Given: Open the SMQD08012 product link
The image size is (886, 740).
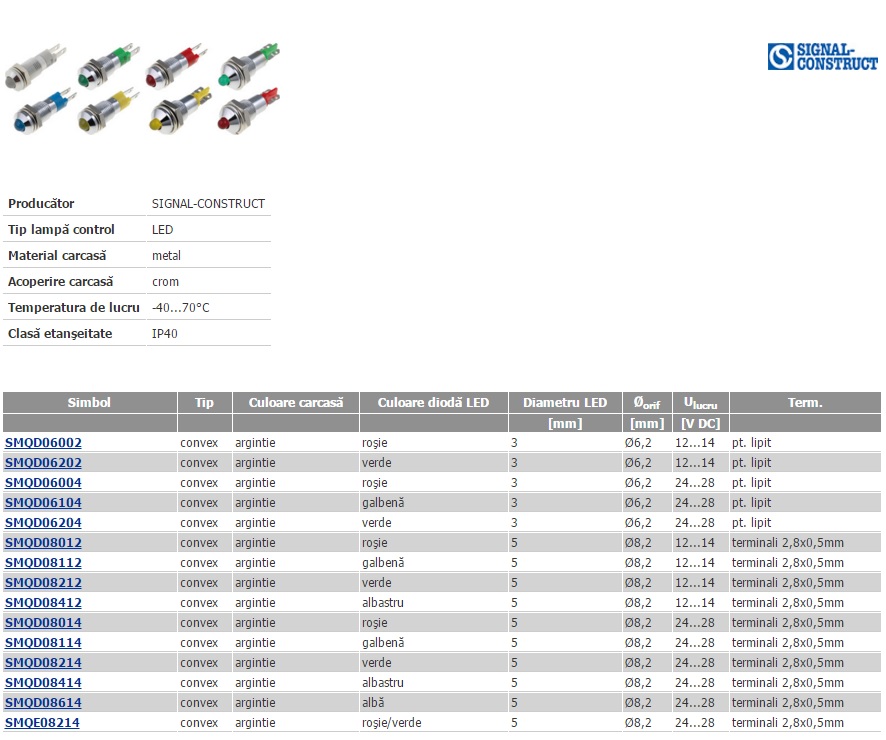Looking at the screenshot, I should (44, 543).
